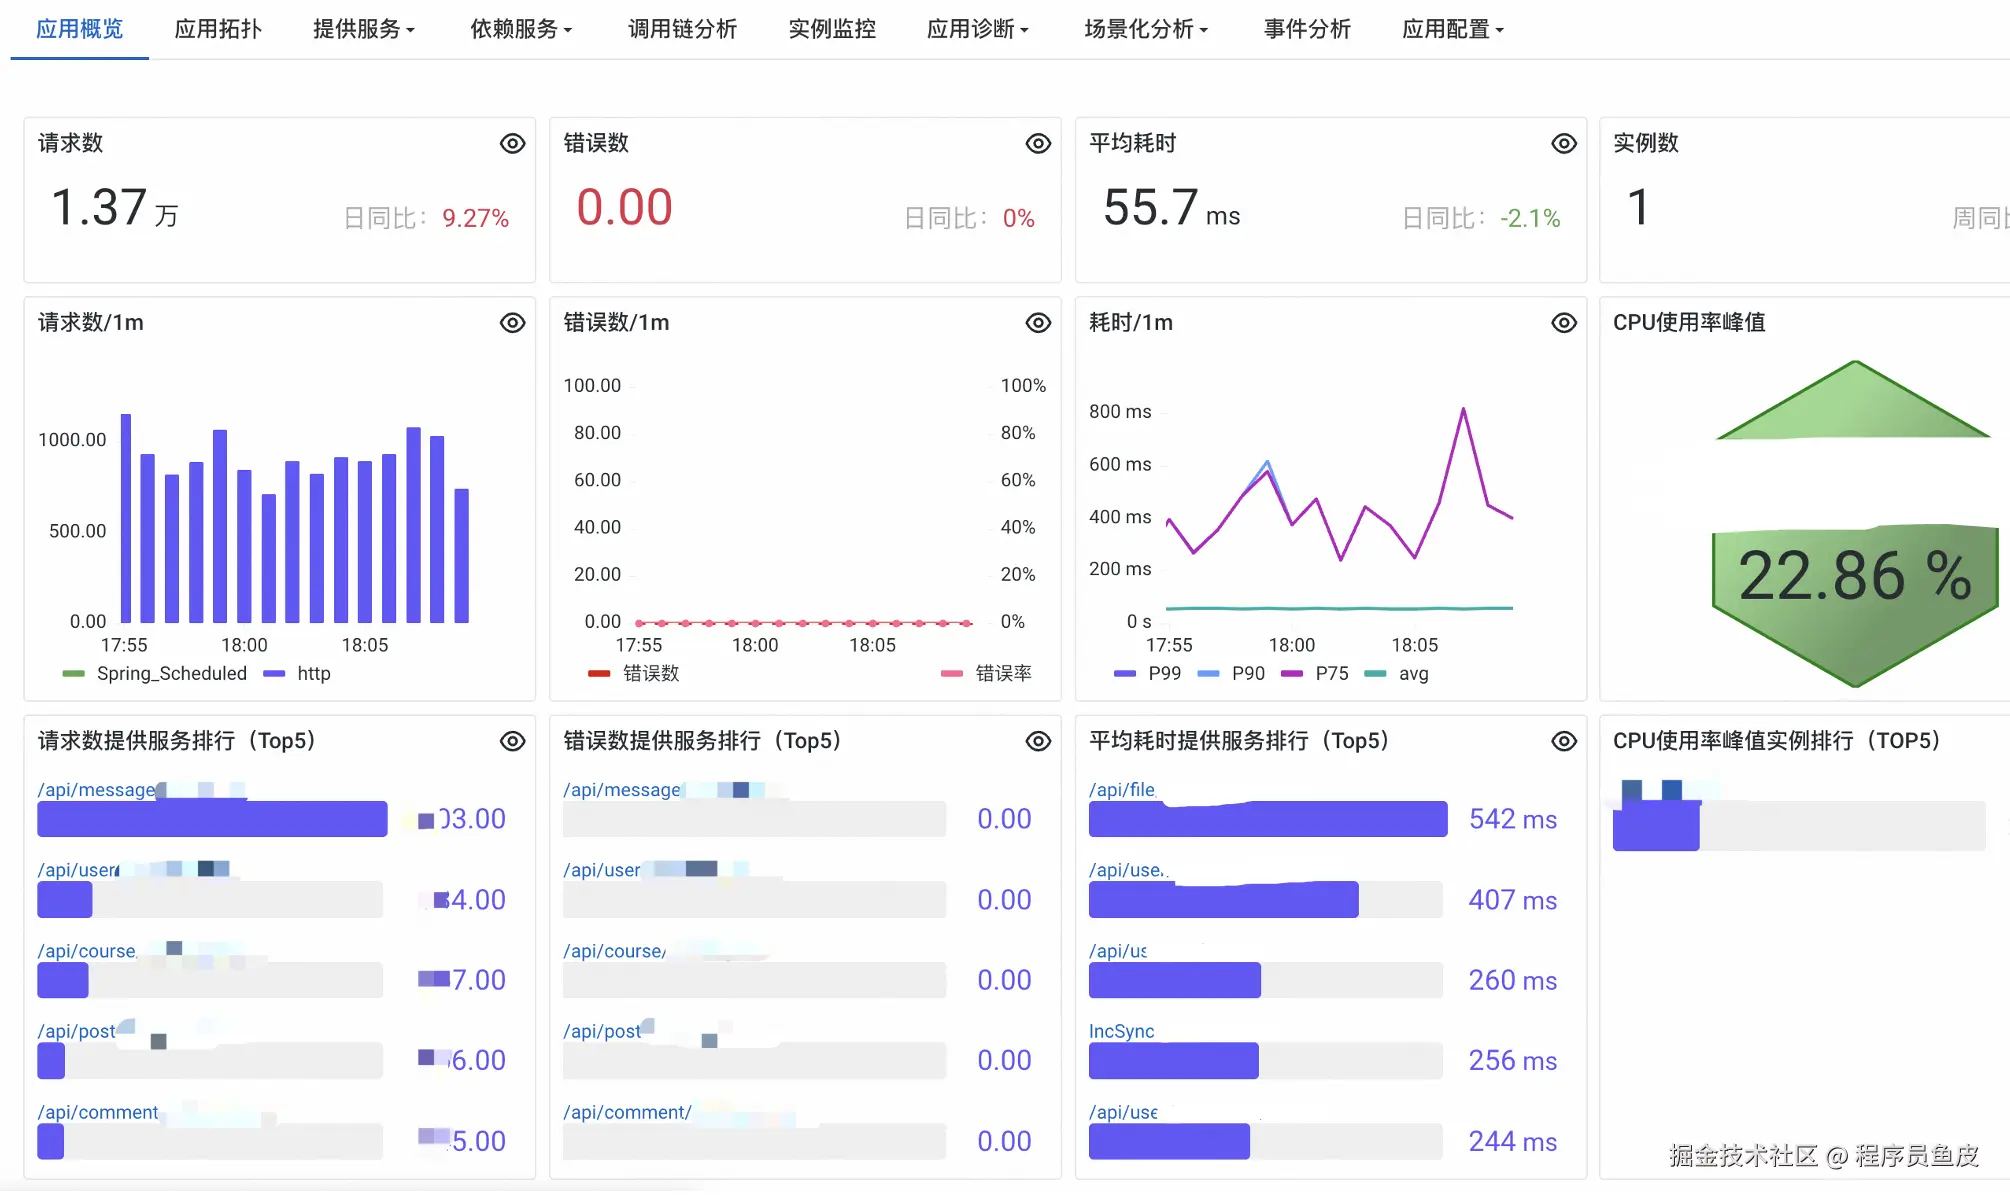Click eye icon on 错误数提供服务排行 panel

(x=1038, y=740)
